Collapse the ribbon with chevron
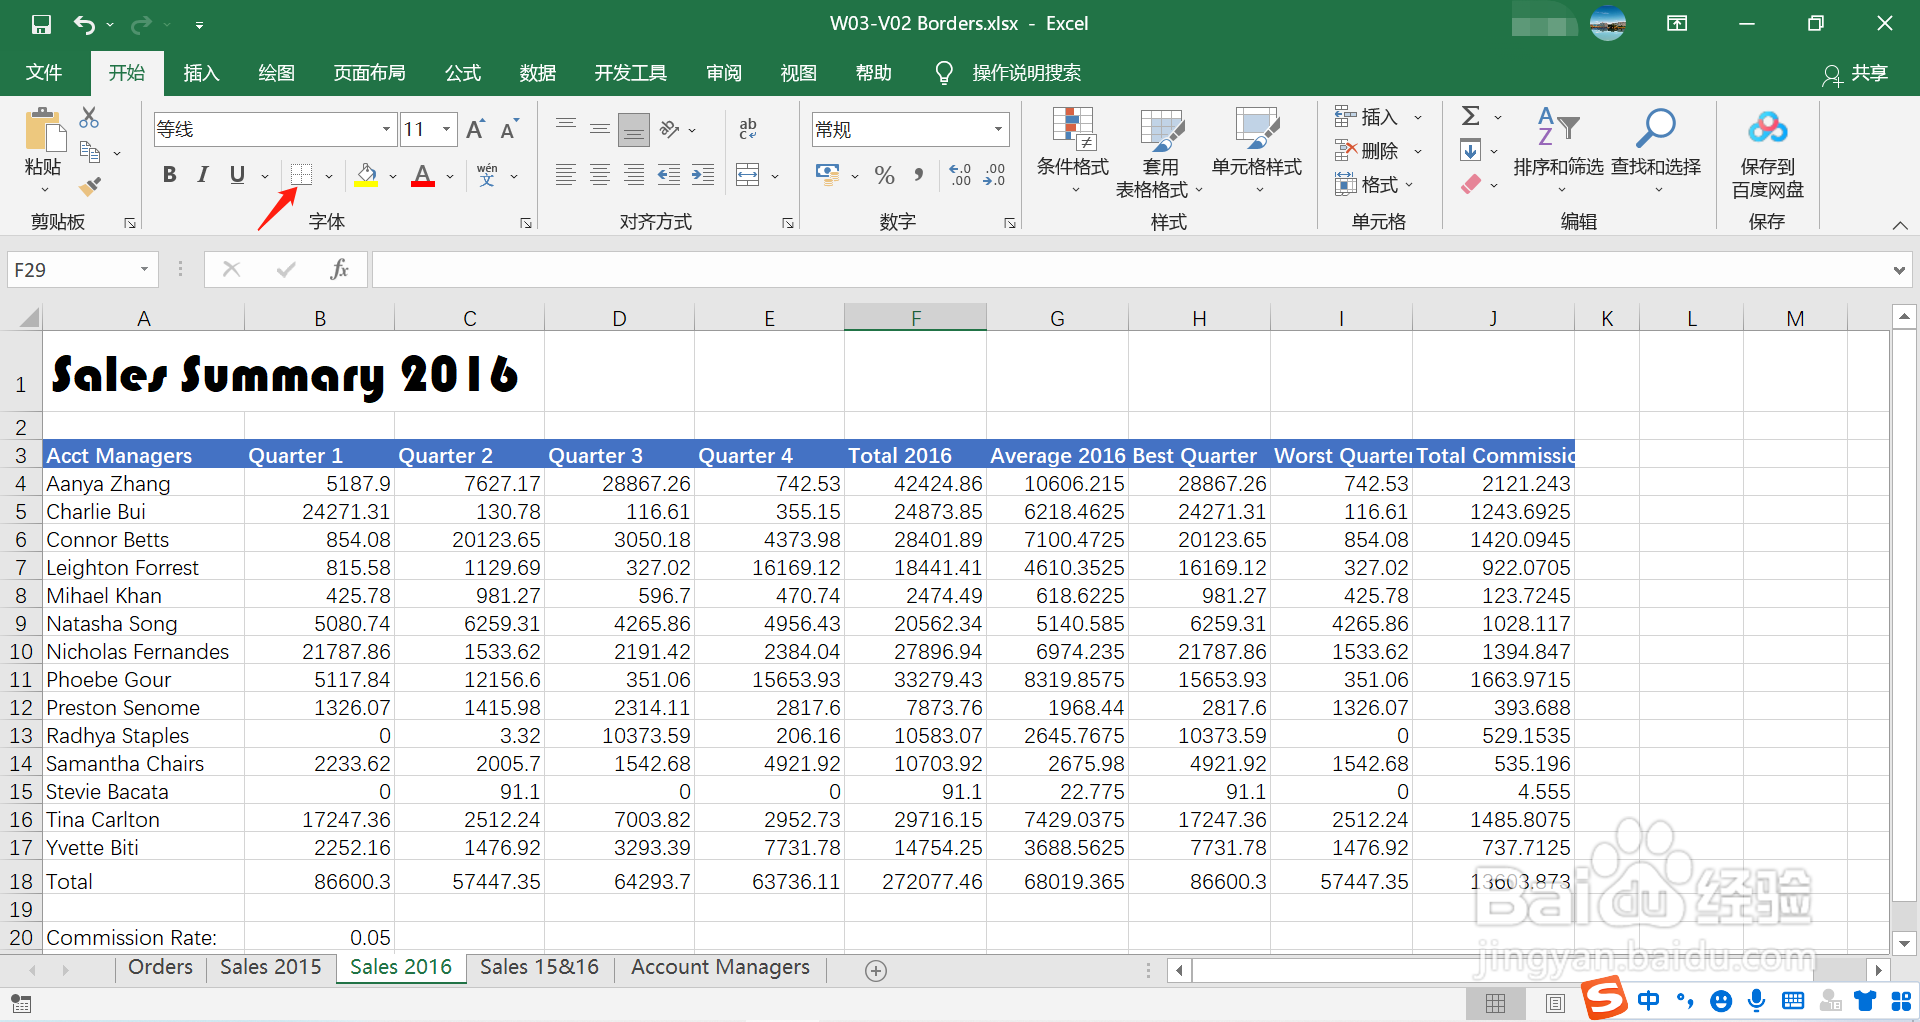Viewport: 1920px width, 1022px height. (x=1900, y=225)
